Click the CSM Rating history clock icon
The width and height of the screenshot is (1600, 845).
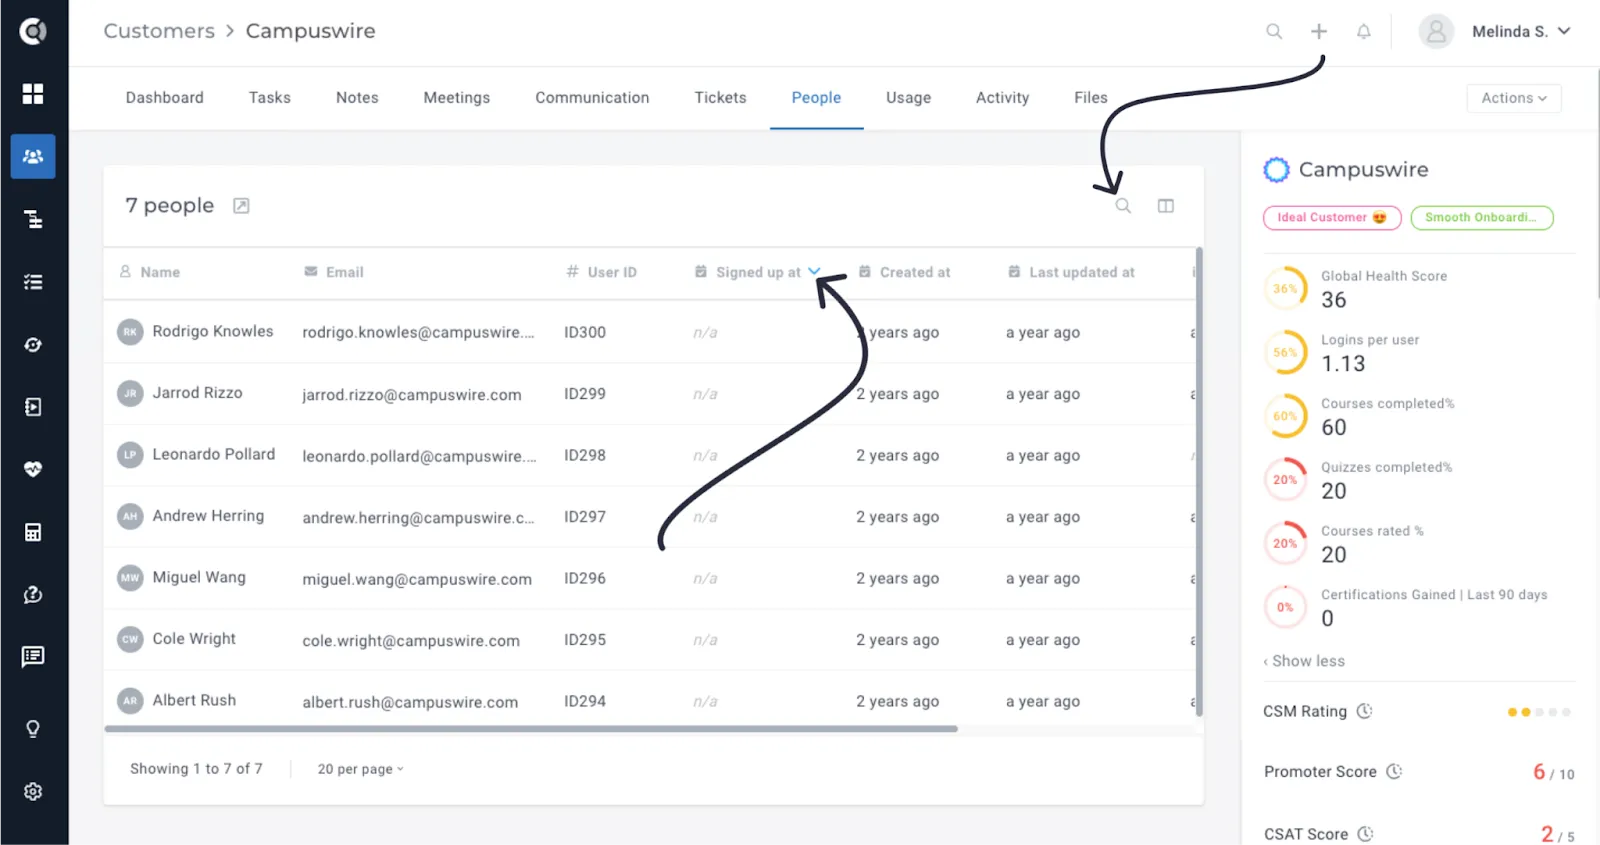[x=1364, y=711]
